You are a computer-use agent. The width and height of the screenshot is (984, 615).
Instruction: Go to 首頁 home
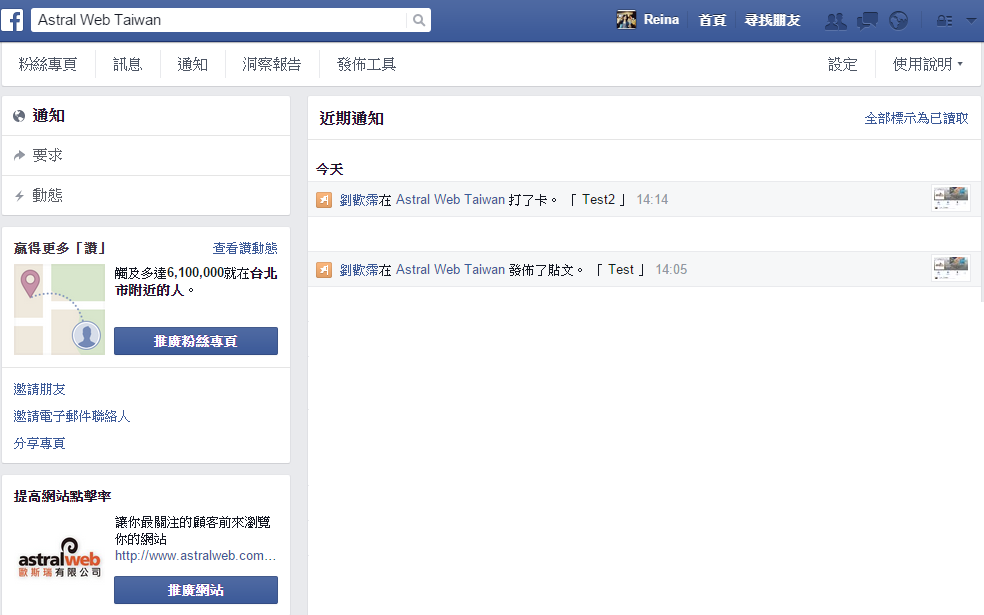(712, 20)
